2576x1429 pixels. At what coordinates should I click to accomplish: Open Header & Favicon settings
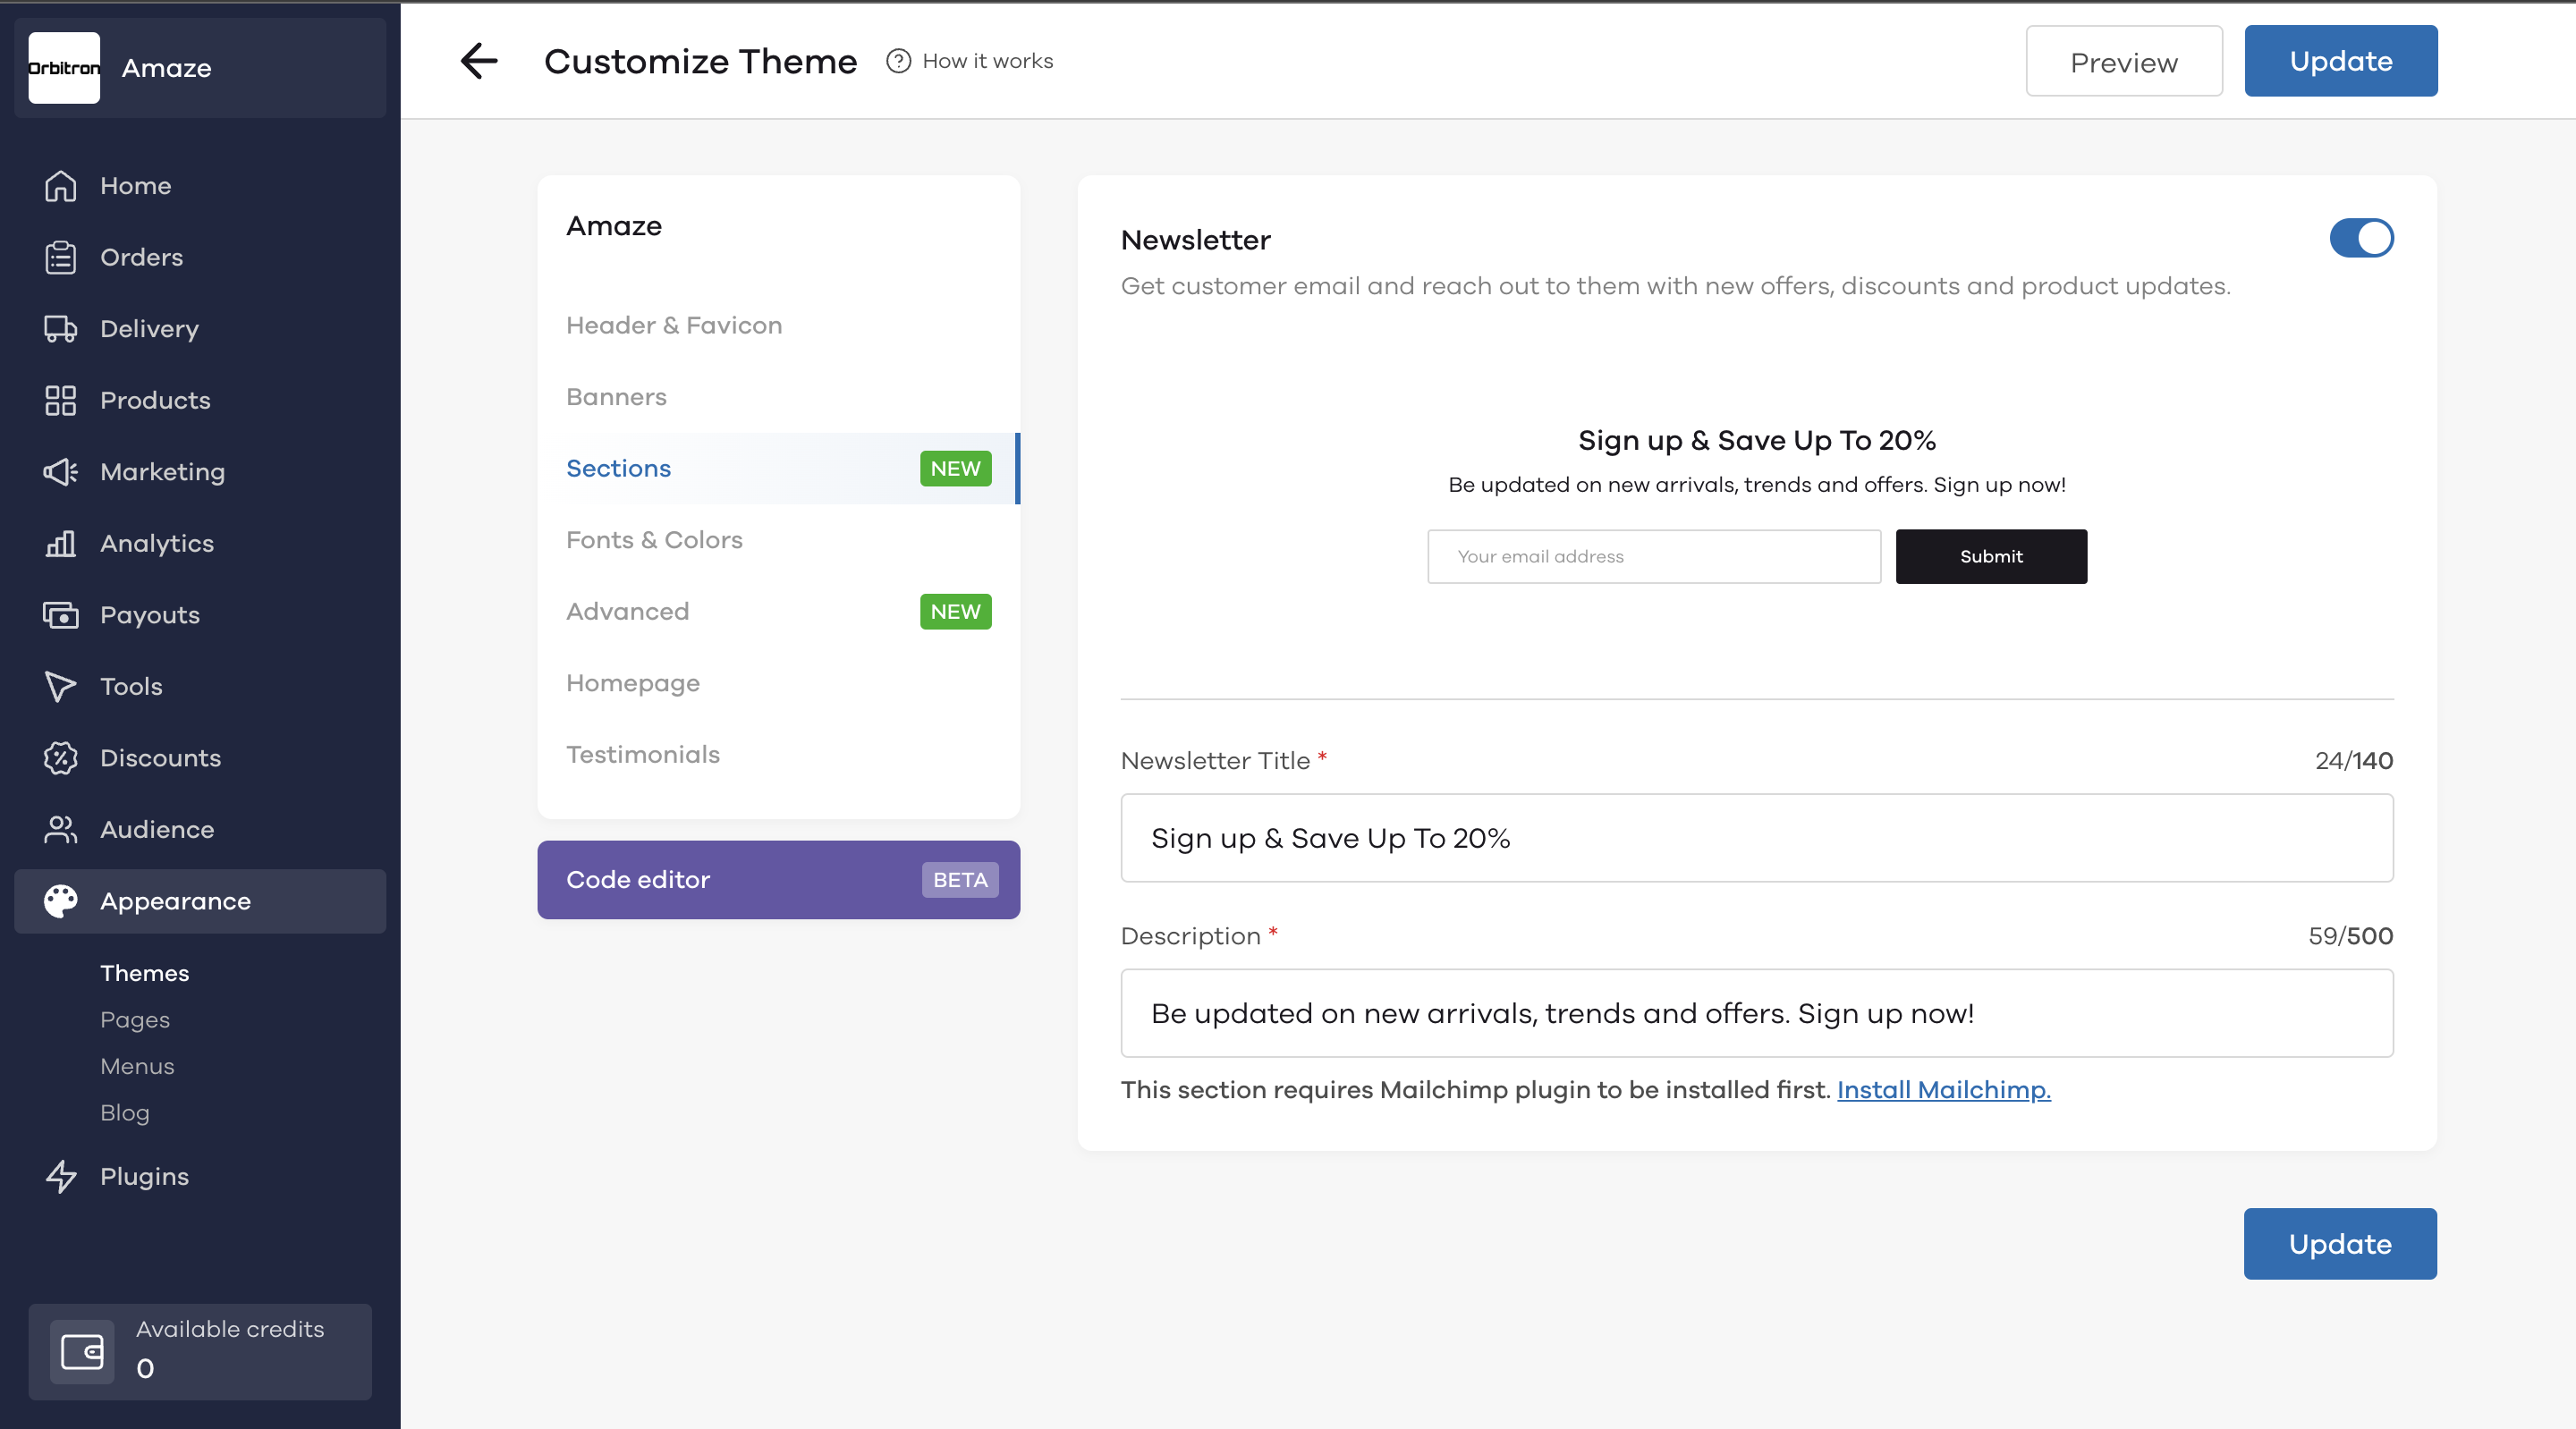(x=778, y=325)
